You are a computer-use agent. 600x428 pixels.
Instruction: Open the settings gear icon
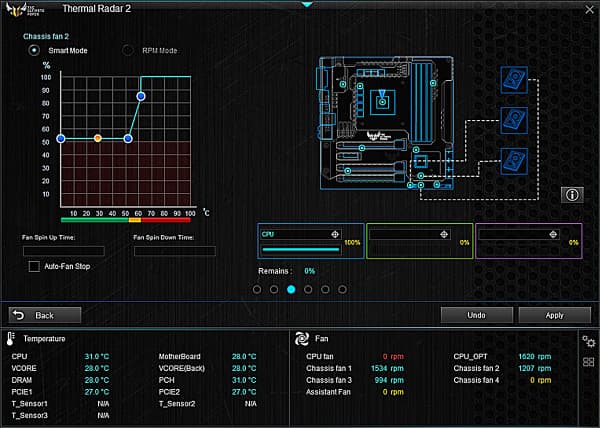click(x=589, y=341)
